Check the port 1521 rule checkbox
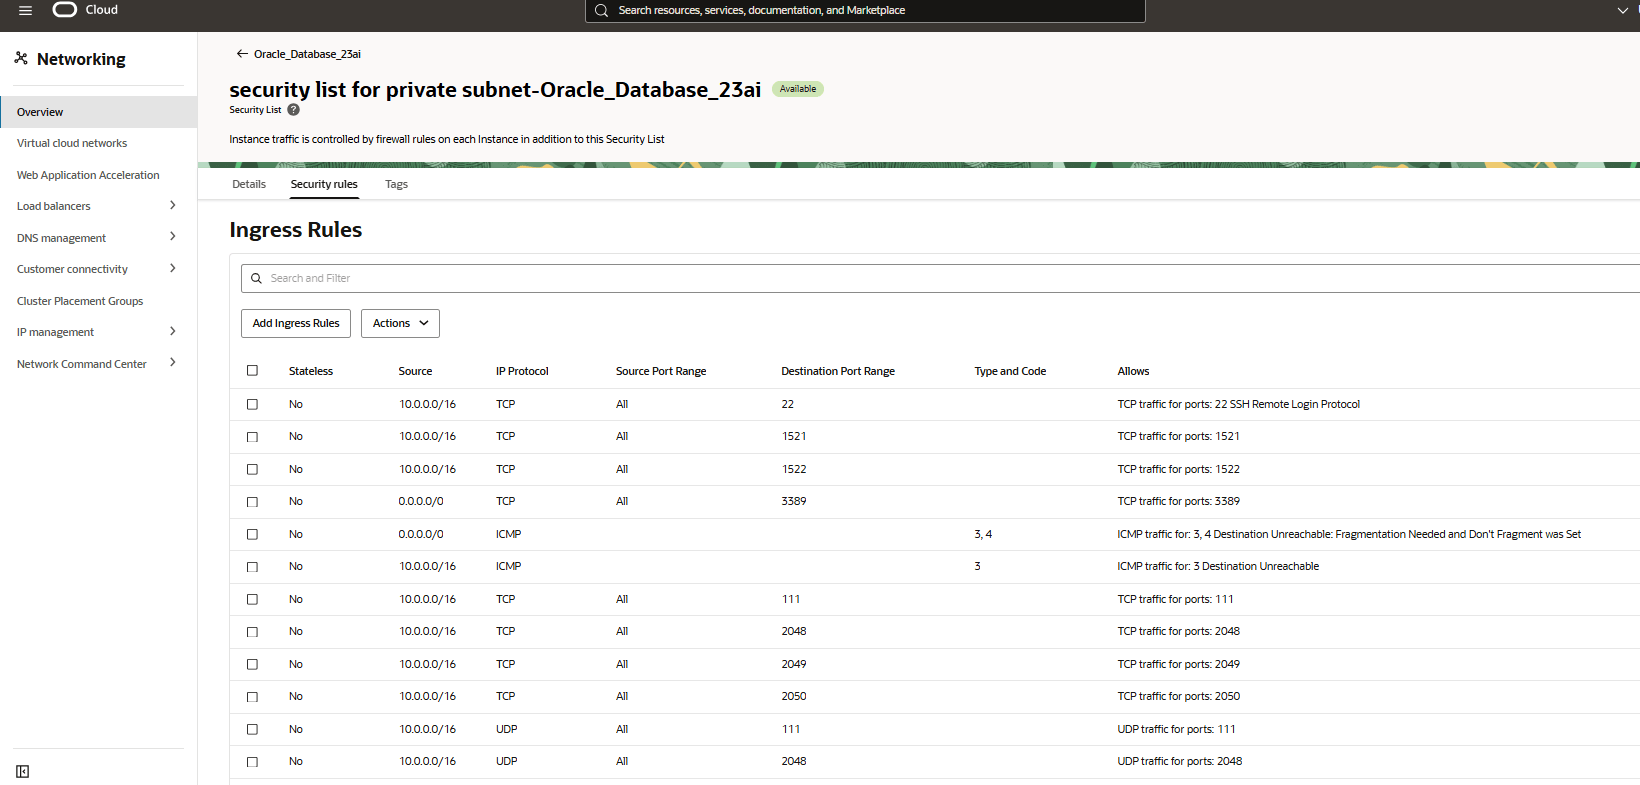1640x785 pixels. point(252,437)
